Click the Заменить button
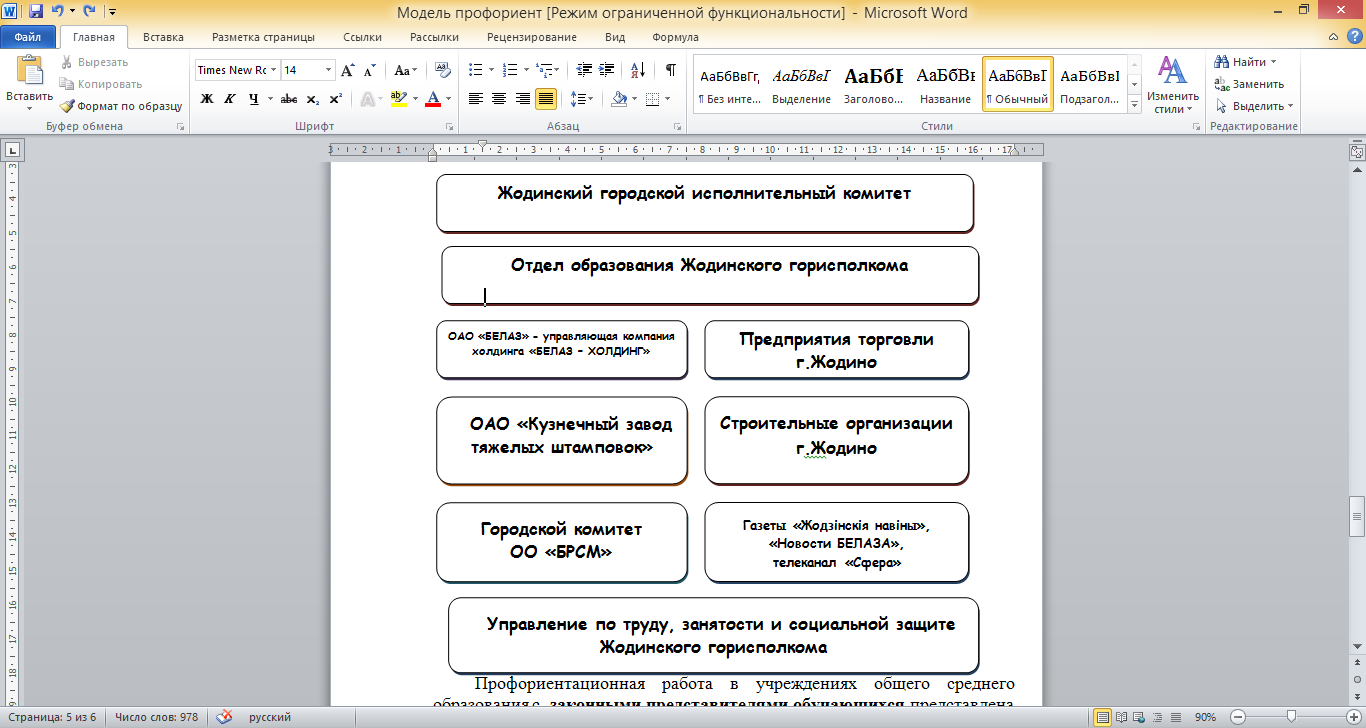The width and height of the screenshot is (1366, 728). click(x=1250, y=84)
